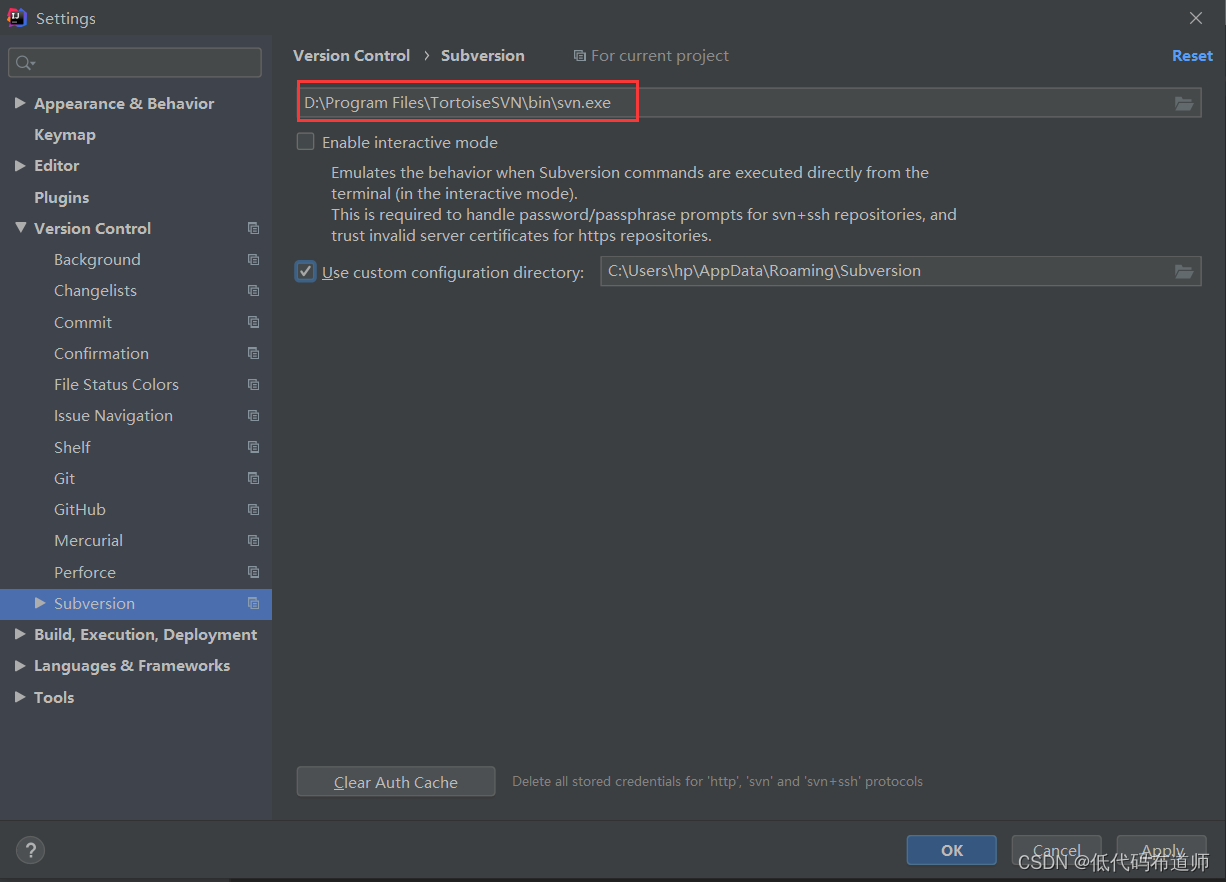The height and width of the screenshot is (882, 1226).
Task: Expand Languages & Frameworks section
Action: coord(20,665)
